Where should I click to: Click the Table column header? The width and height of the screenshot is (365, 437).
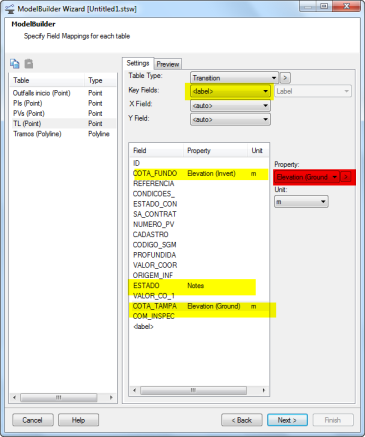tap(47, 80)
